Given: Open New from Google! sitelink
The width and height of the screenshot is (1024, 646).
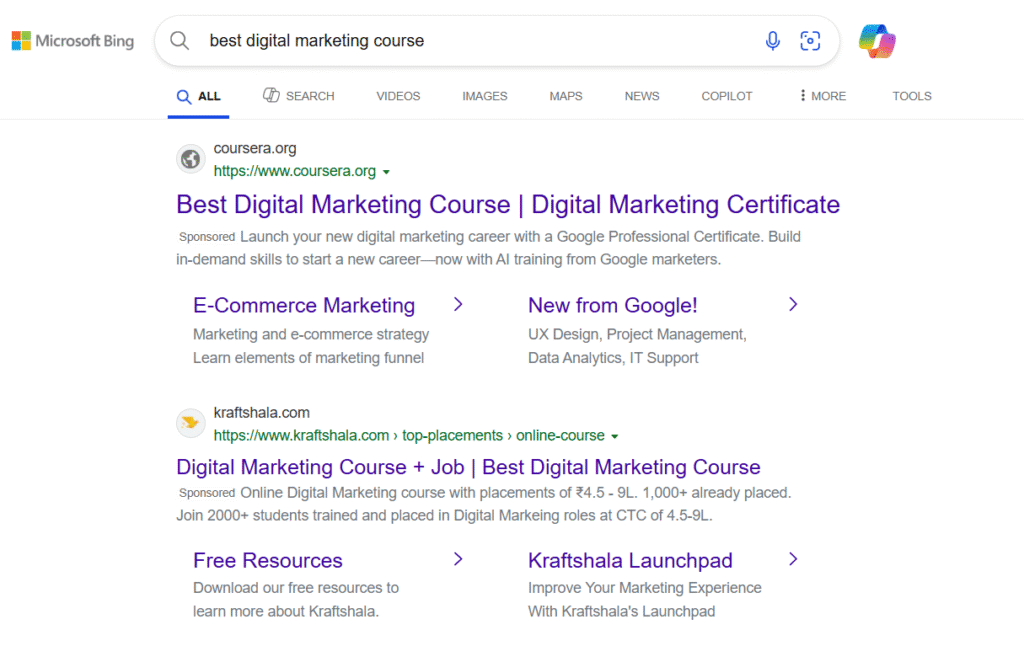Looking at the screenshot, I should (613, 305).
